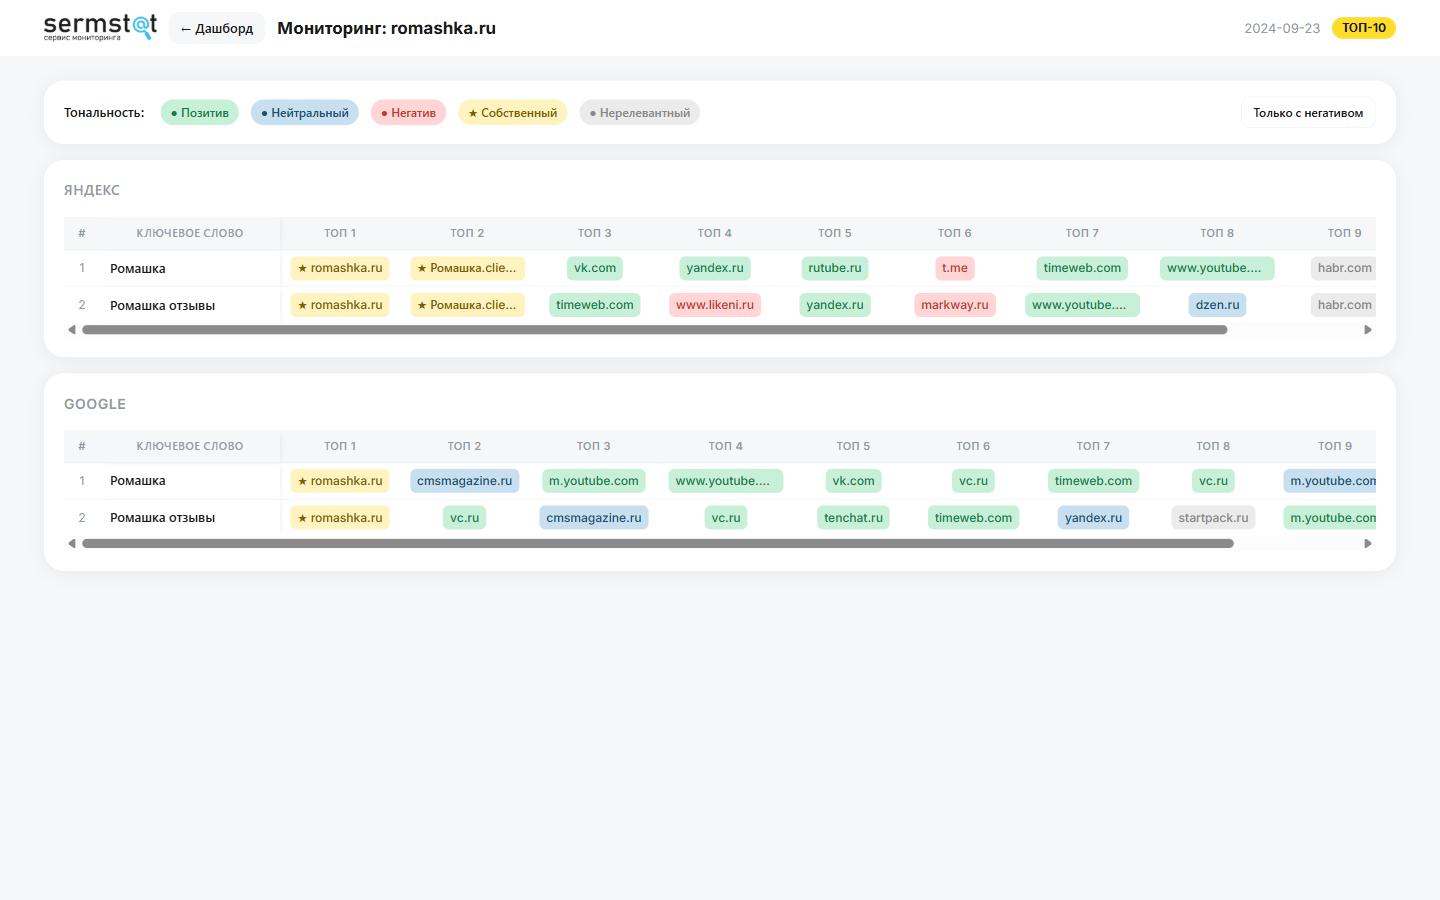The image size is (1440, 900).
Task: Toggle the Позитив tone filter
Action: [x=200, y=113]
